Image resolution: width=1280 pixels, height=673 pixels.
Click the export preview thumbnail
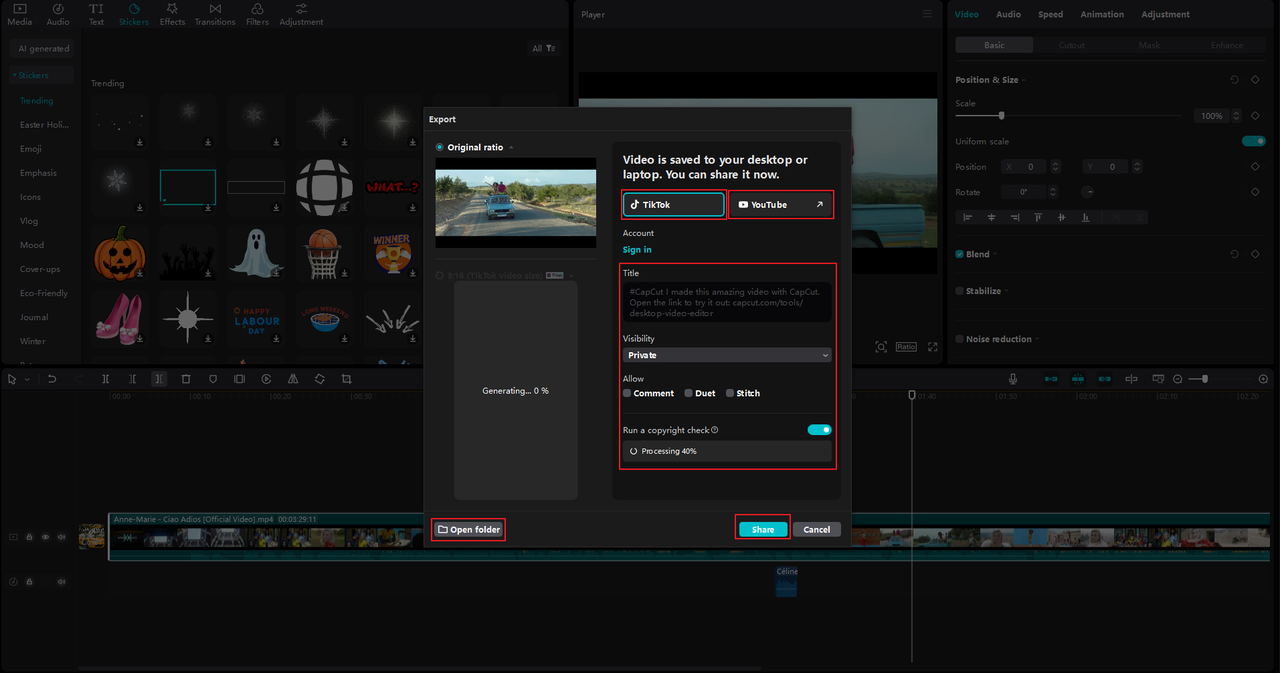(516, 203)
